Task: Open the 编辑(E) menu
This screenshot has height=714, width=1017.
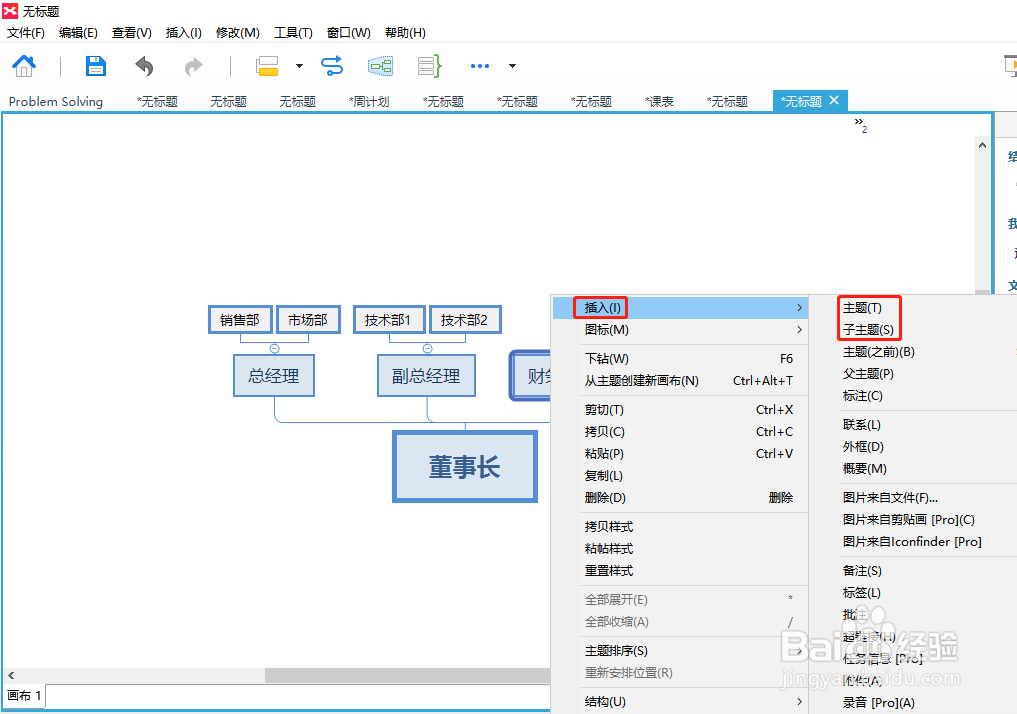Action: [x=78, y=32]
